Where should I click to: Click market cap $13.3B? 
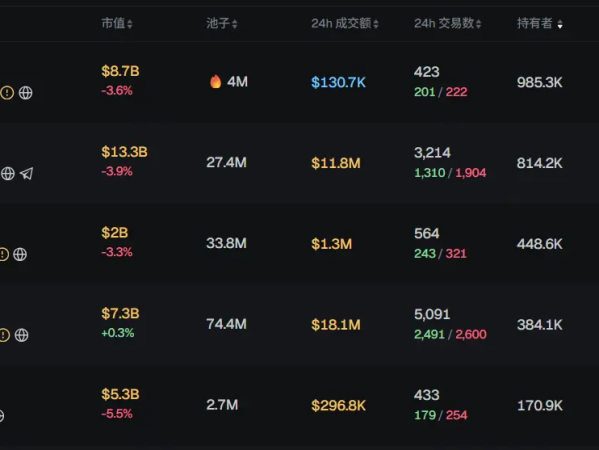pos(125,152)
